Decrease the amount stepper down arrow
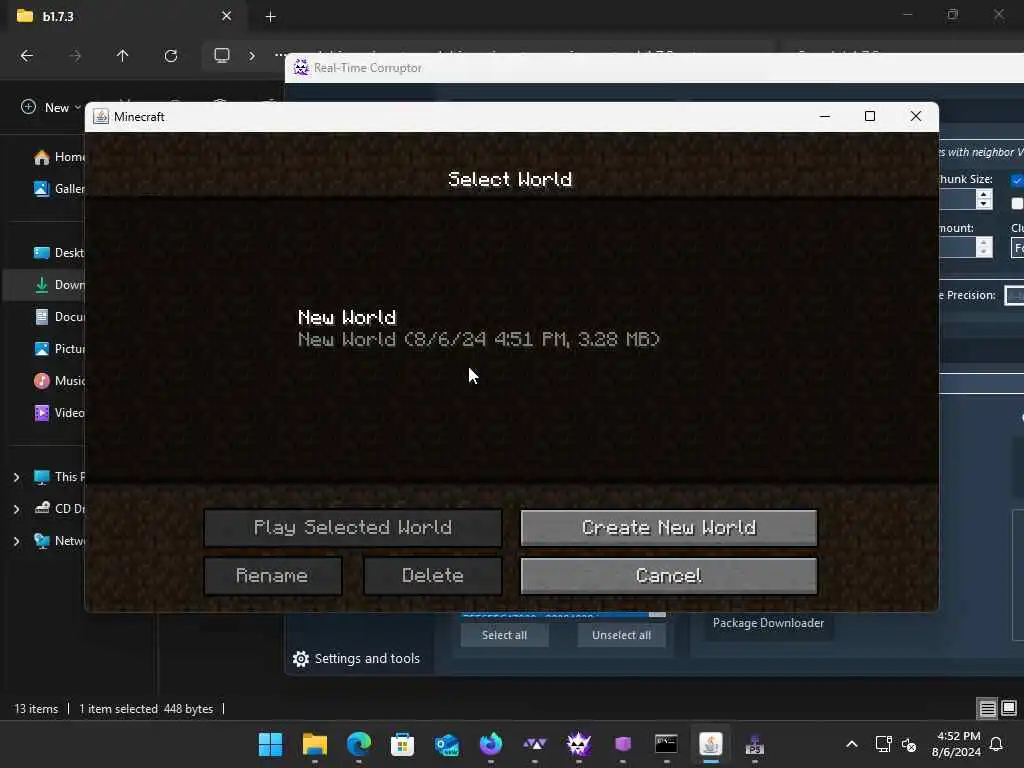1024x768 pixels. coord(984,252)
